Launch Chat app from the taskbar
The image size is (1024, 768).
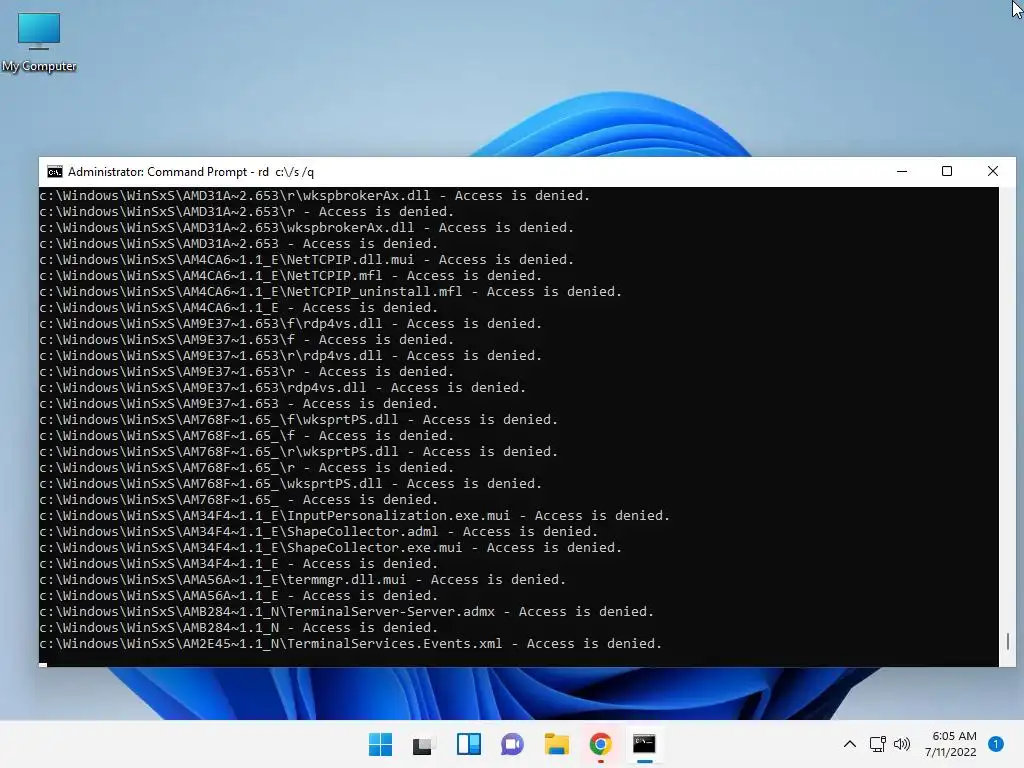click(x=512, y=744)
